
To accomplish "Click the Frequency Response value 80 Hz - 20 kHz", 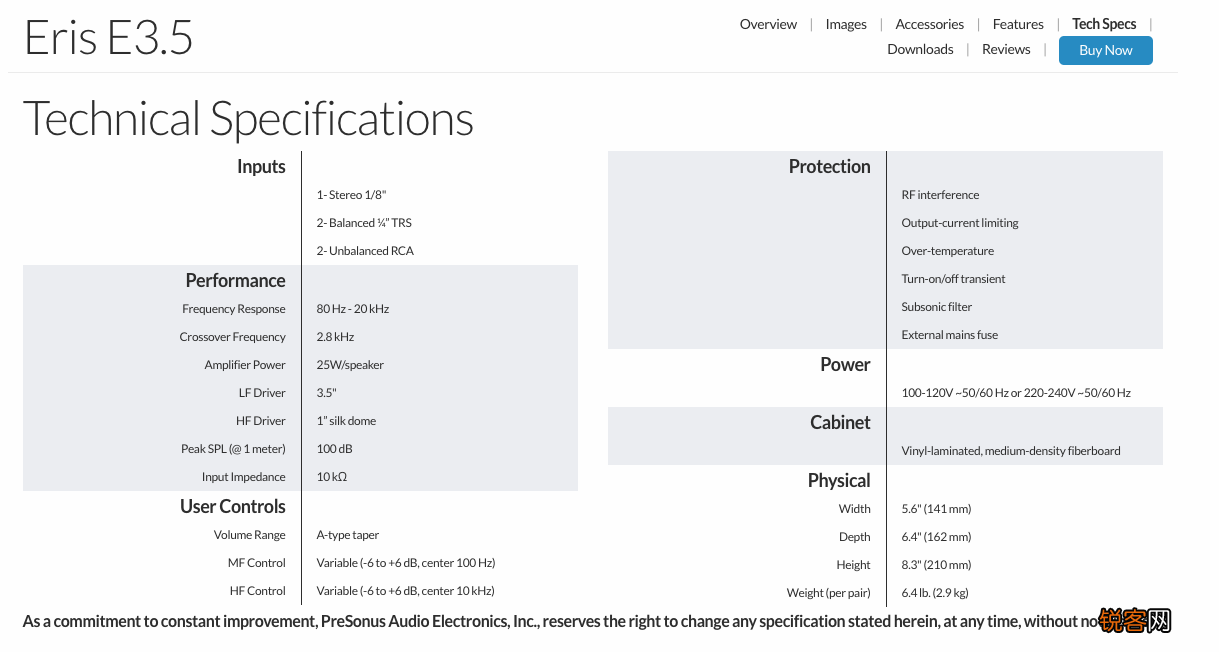I will [353, 309].
